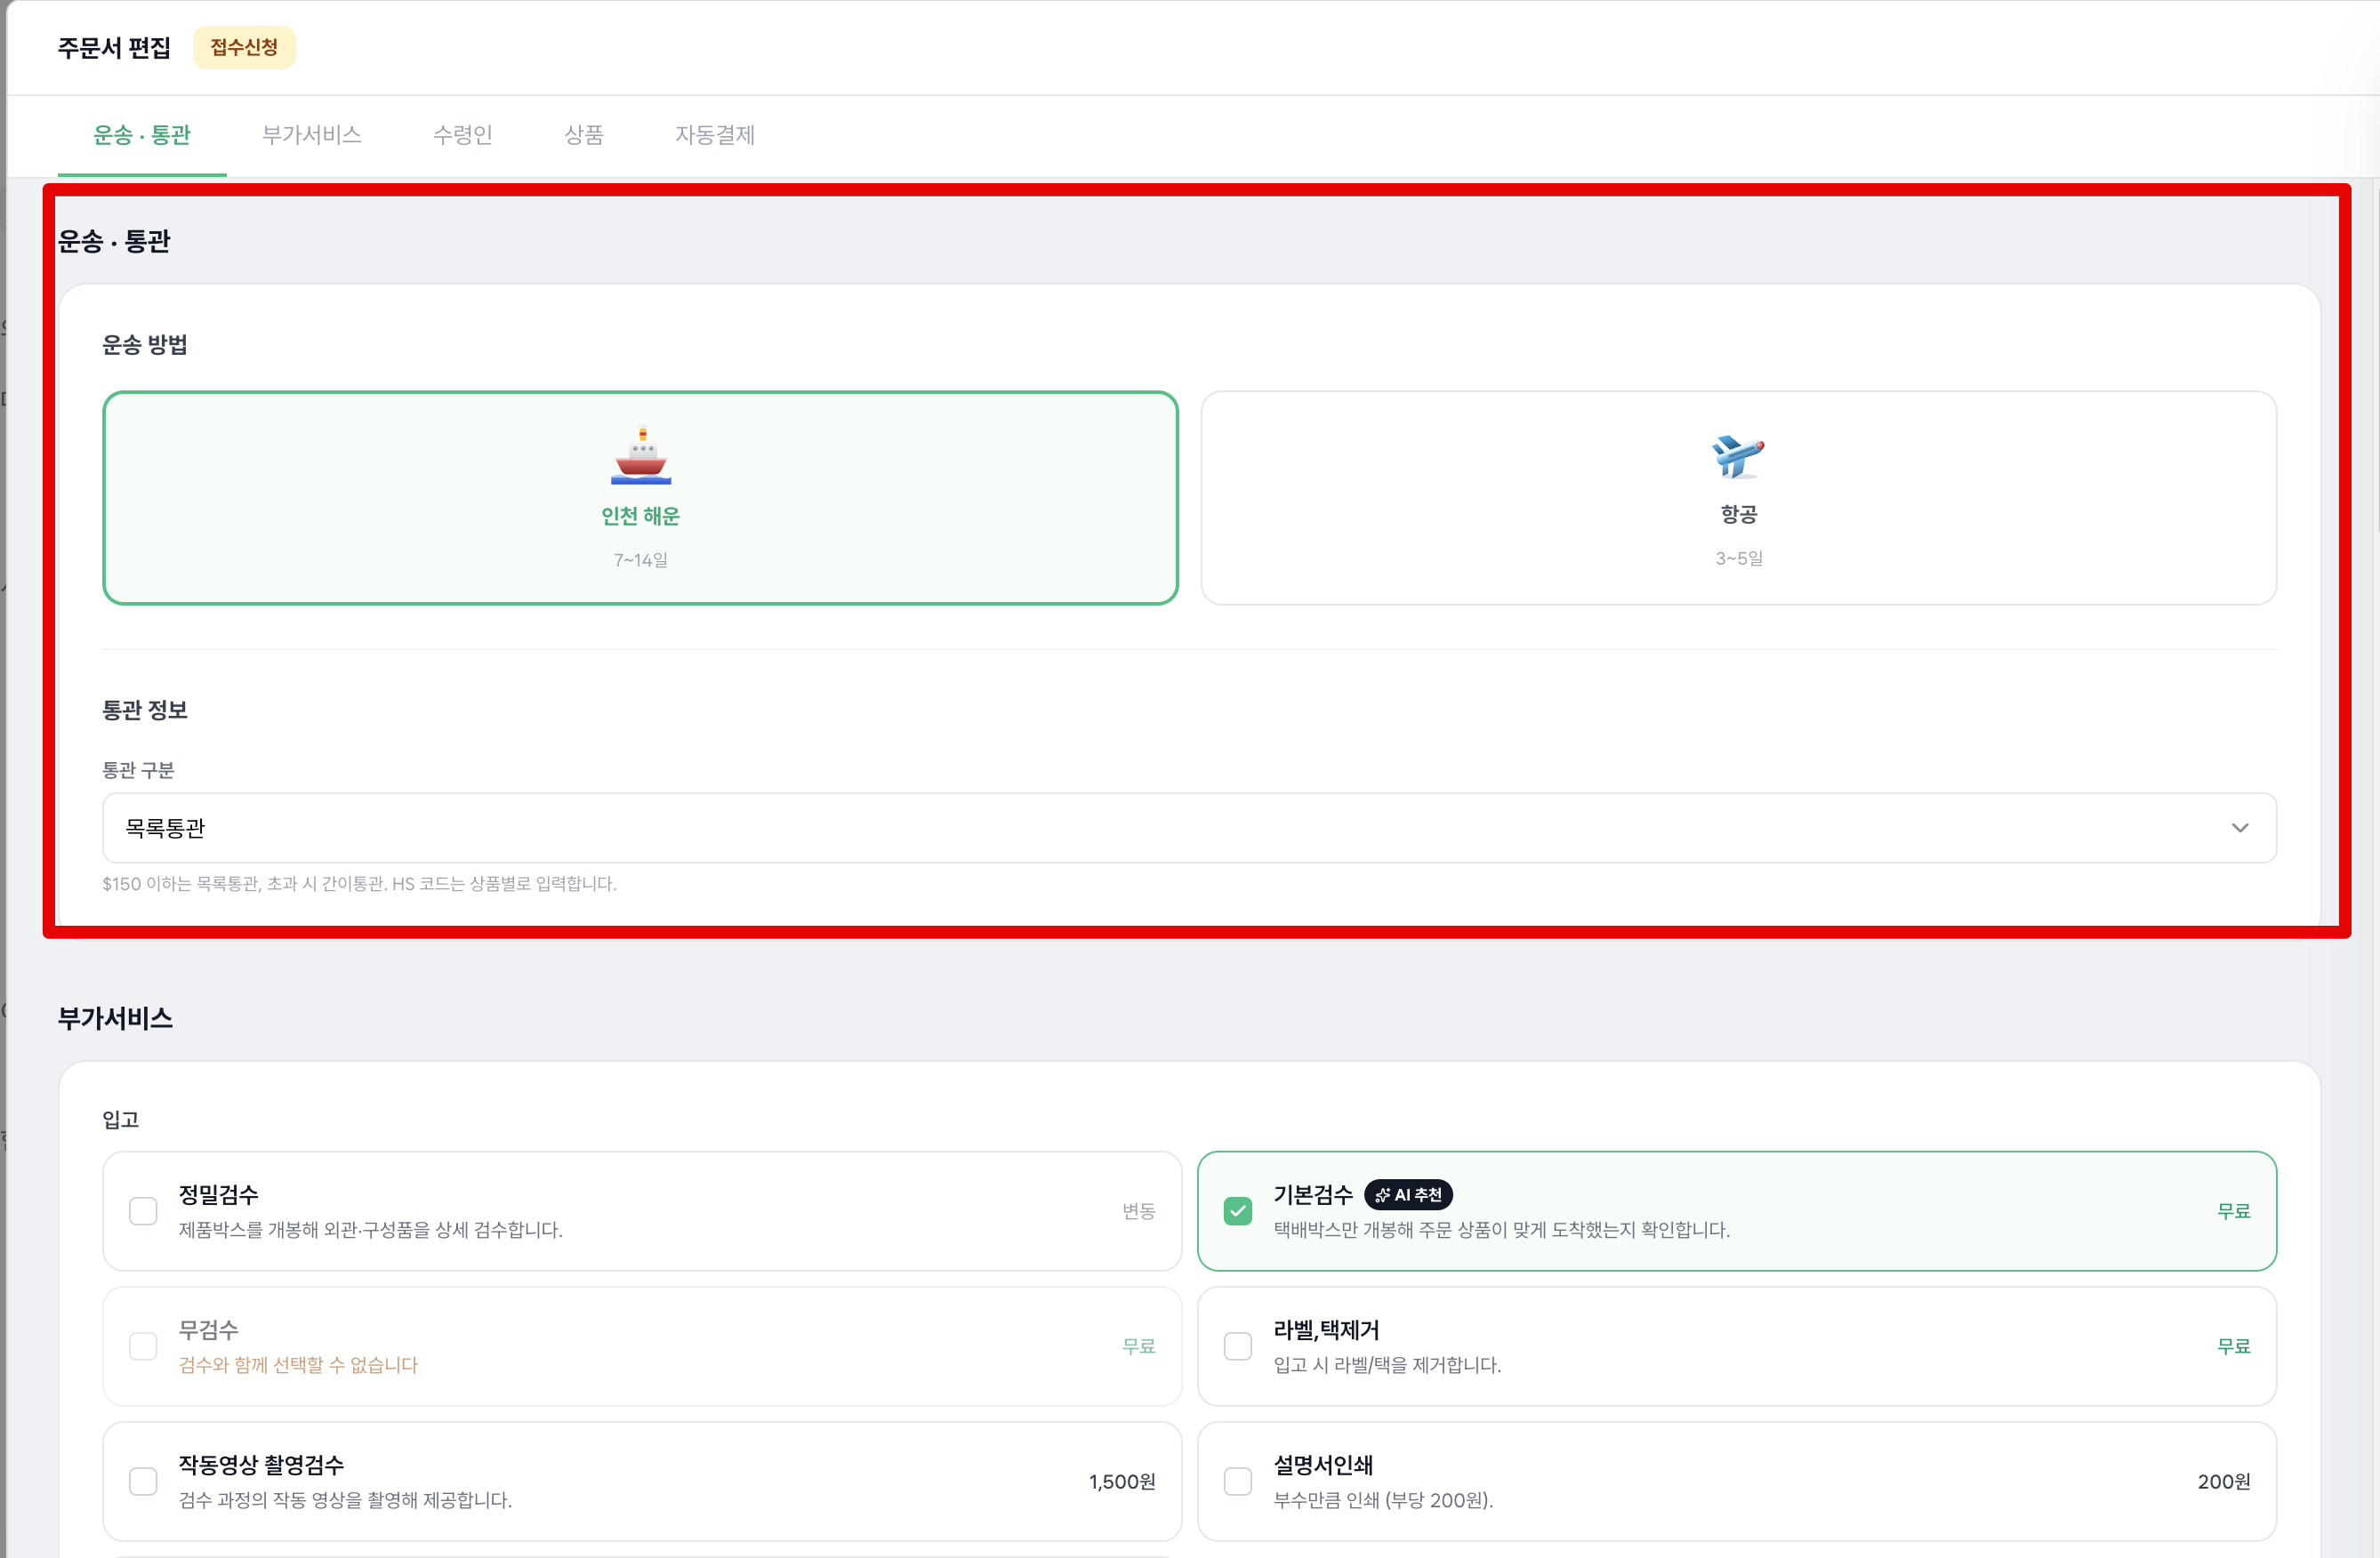Click the 200원 price for 설명서인쇄
Viewport: 2380px width, 1558px height.
[x=2224, y=1481]
